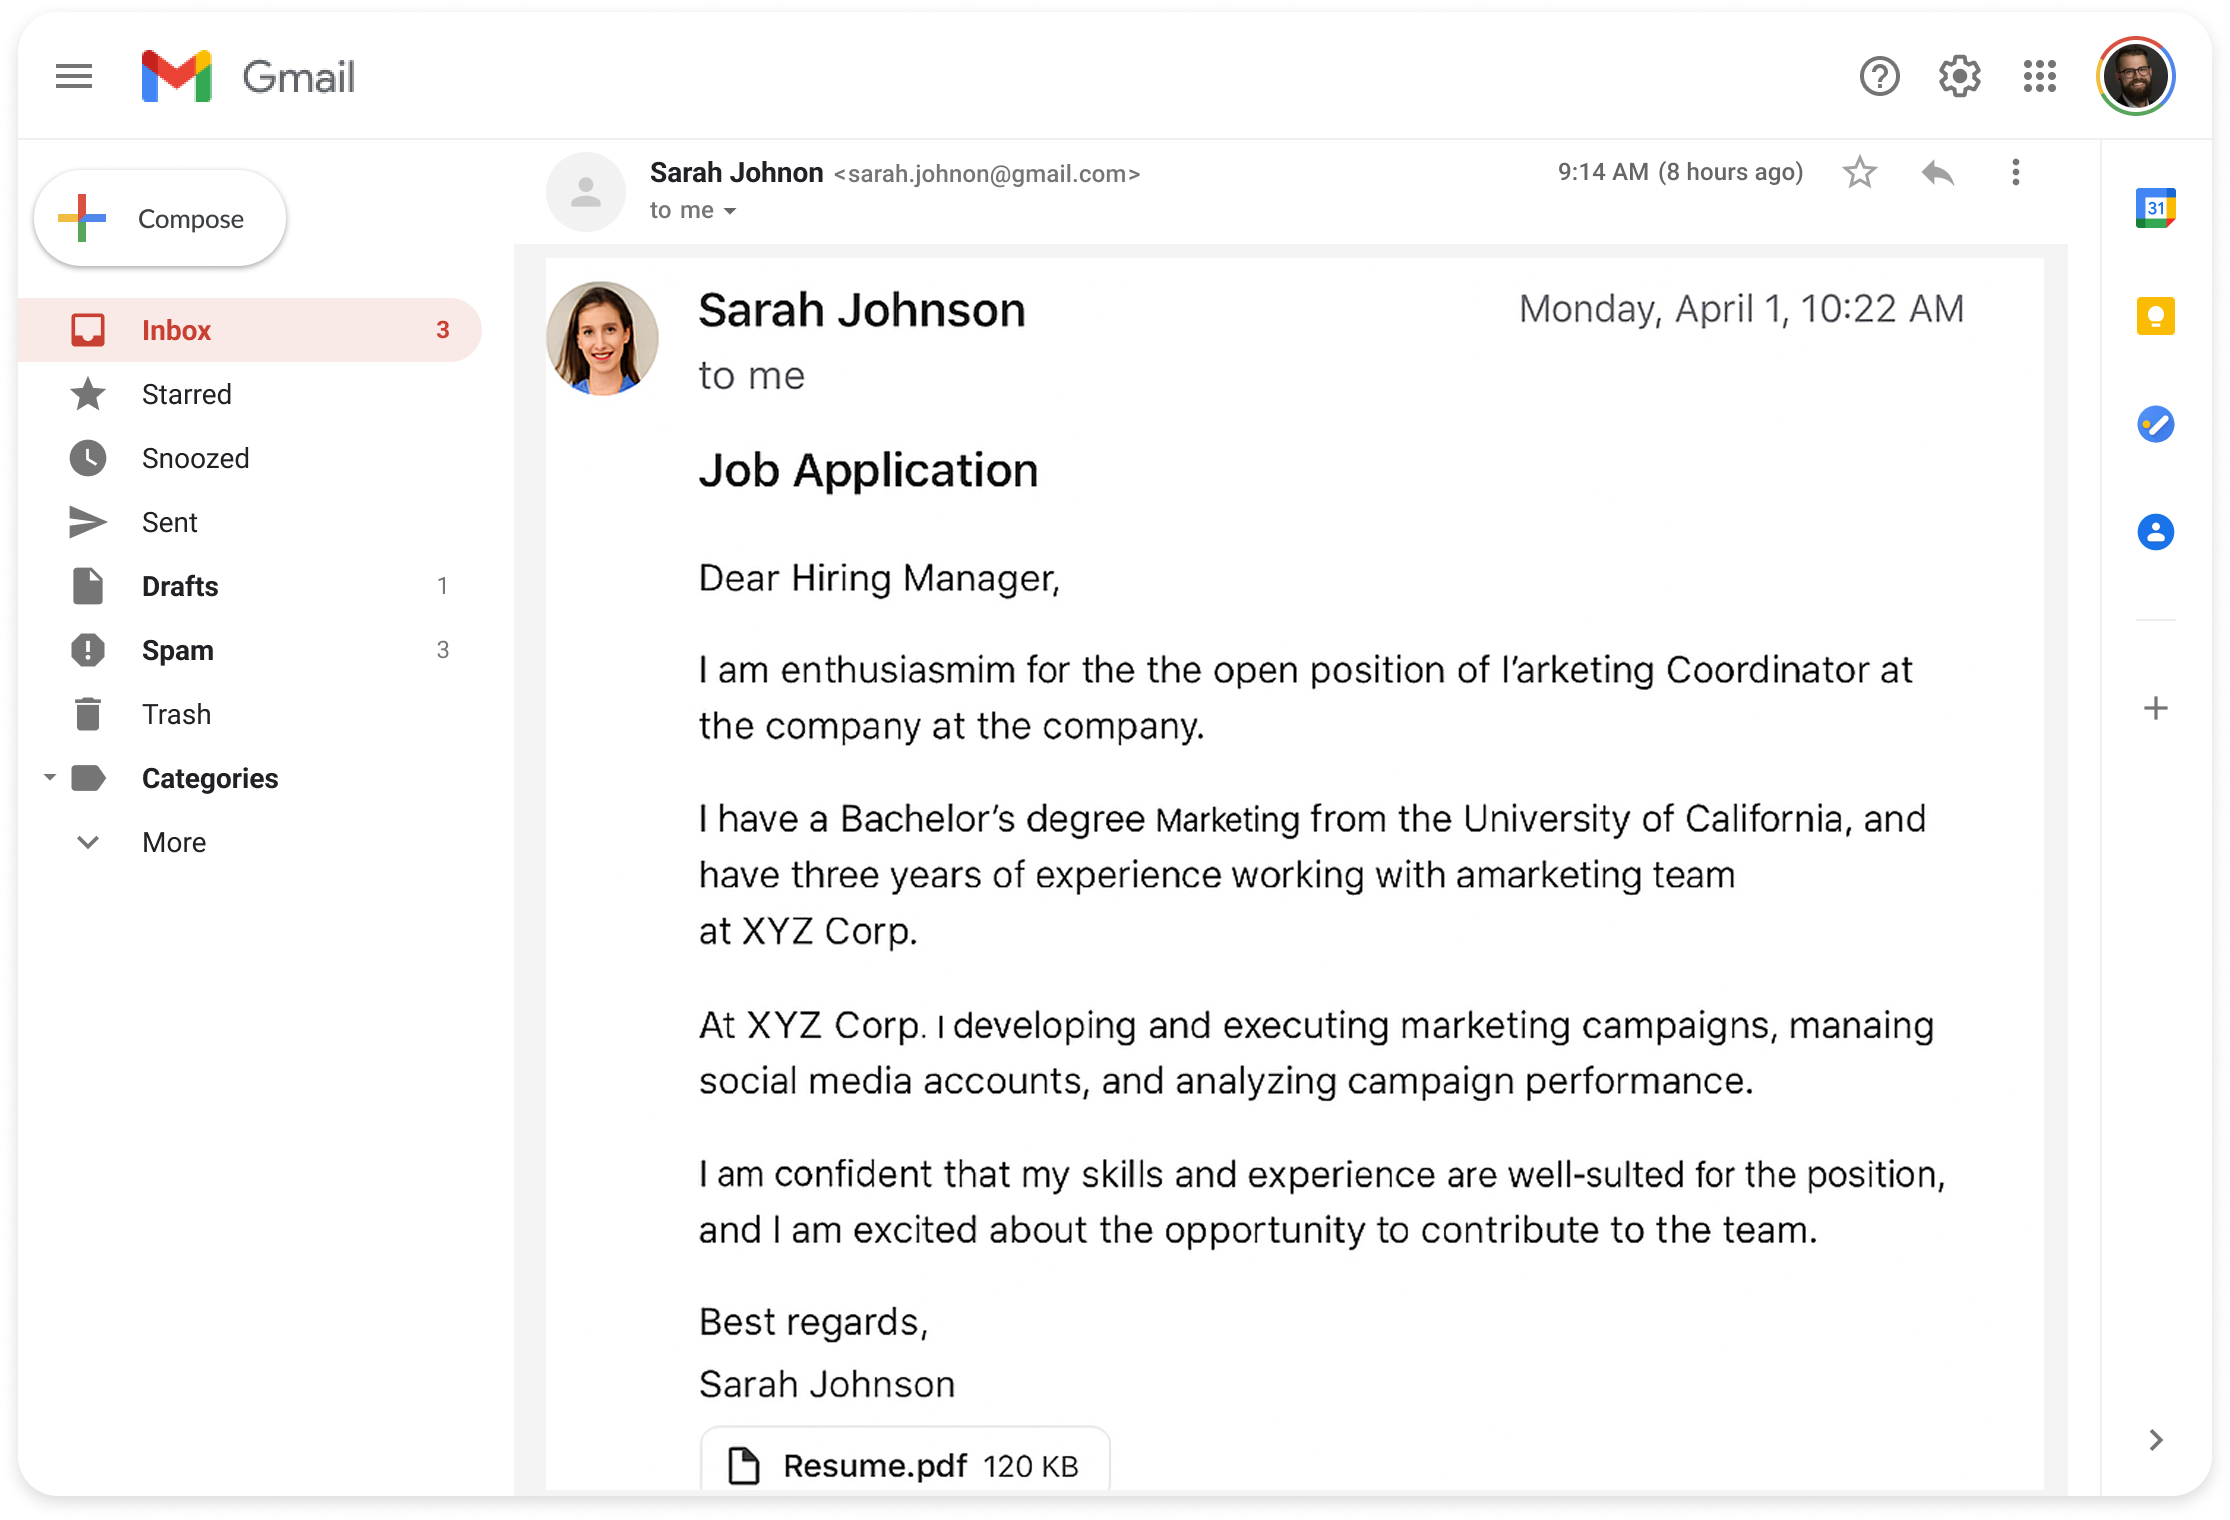2230x1520 pixels.
Task: Click the Drafts document icon
Action: [88, 586]
